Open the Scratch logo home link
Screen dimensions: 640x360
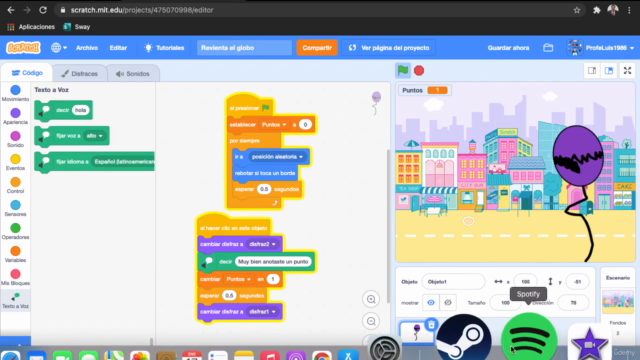pyautogui.click(x=23, y=48)
